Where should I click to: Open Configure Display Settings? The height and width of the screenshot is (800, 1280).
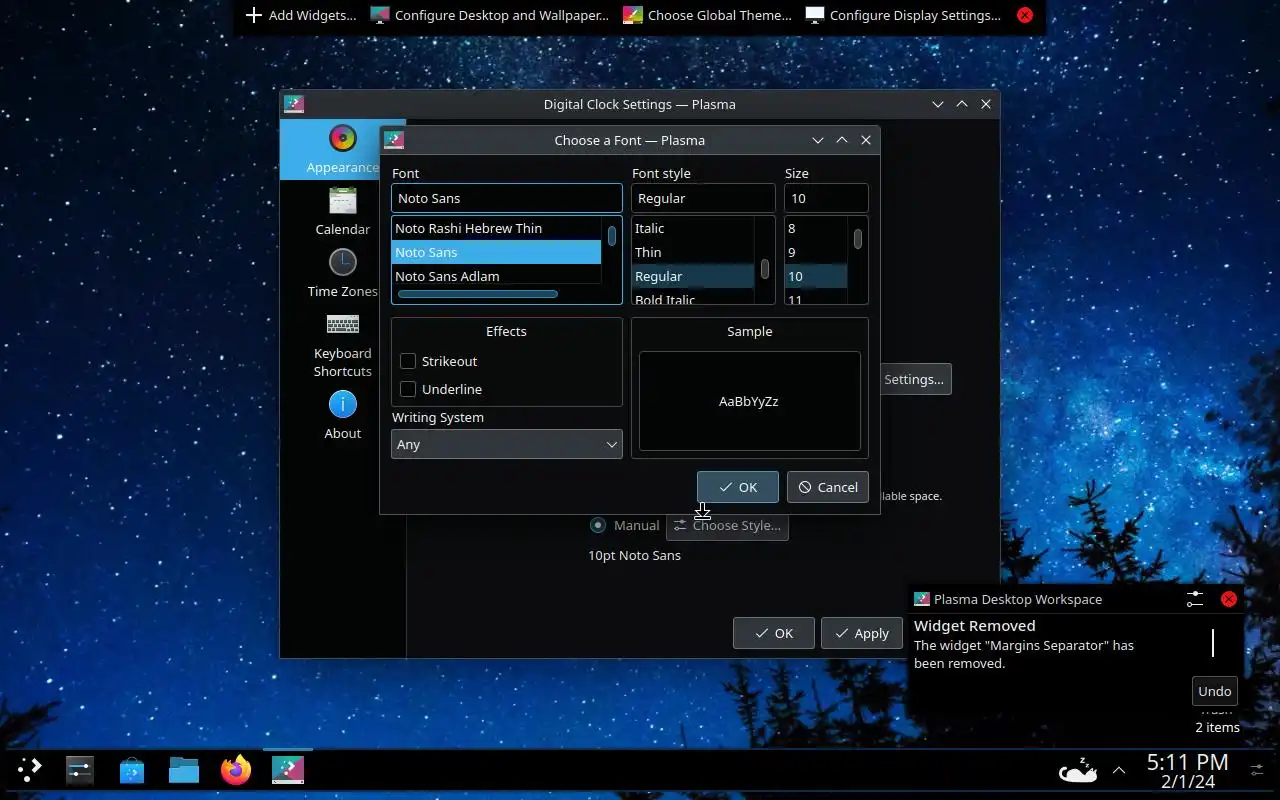tap(903, 15)
